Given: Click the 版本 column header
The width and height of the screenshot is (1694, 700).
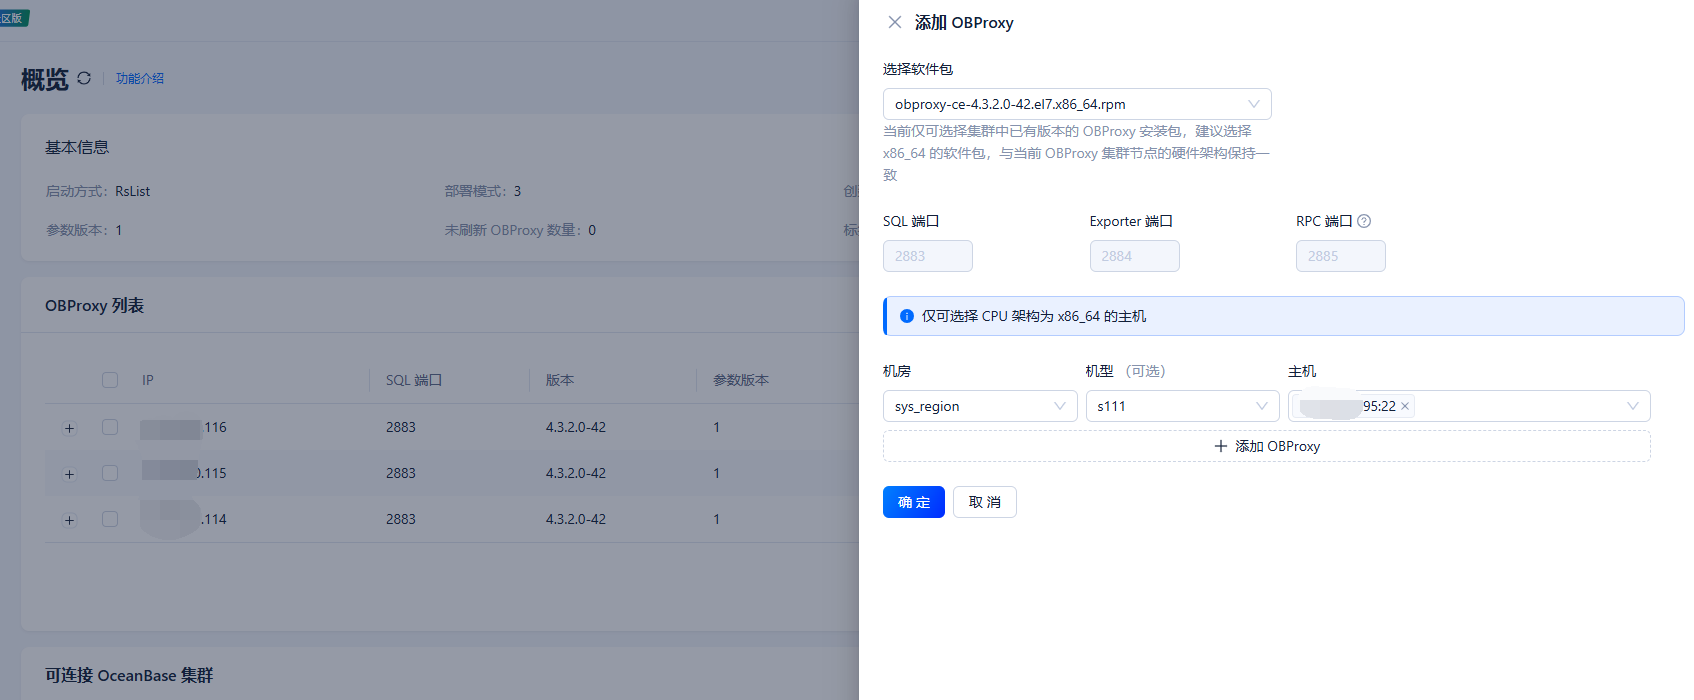Looking at the screenshot, I should click(560, 380).
